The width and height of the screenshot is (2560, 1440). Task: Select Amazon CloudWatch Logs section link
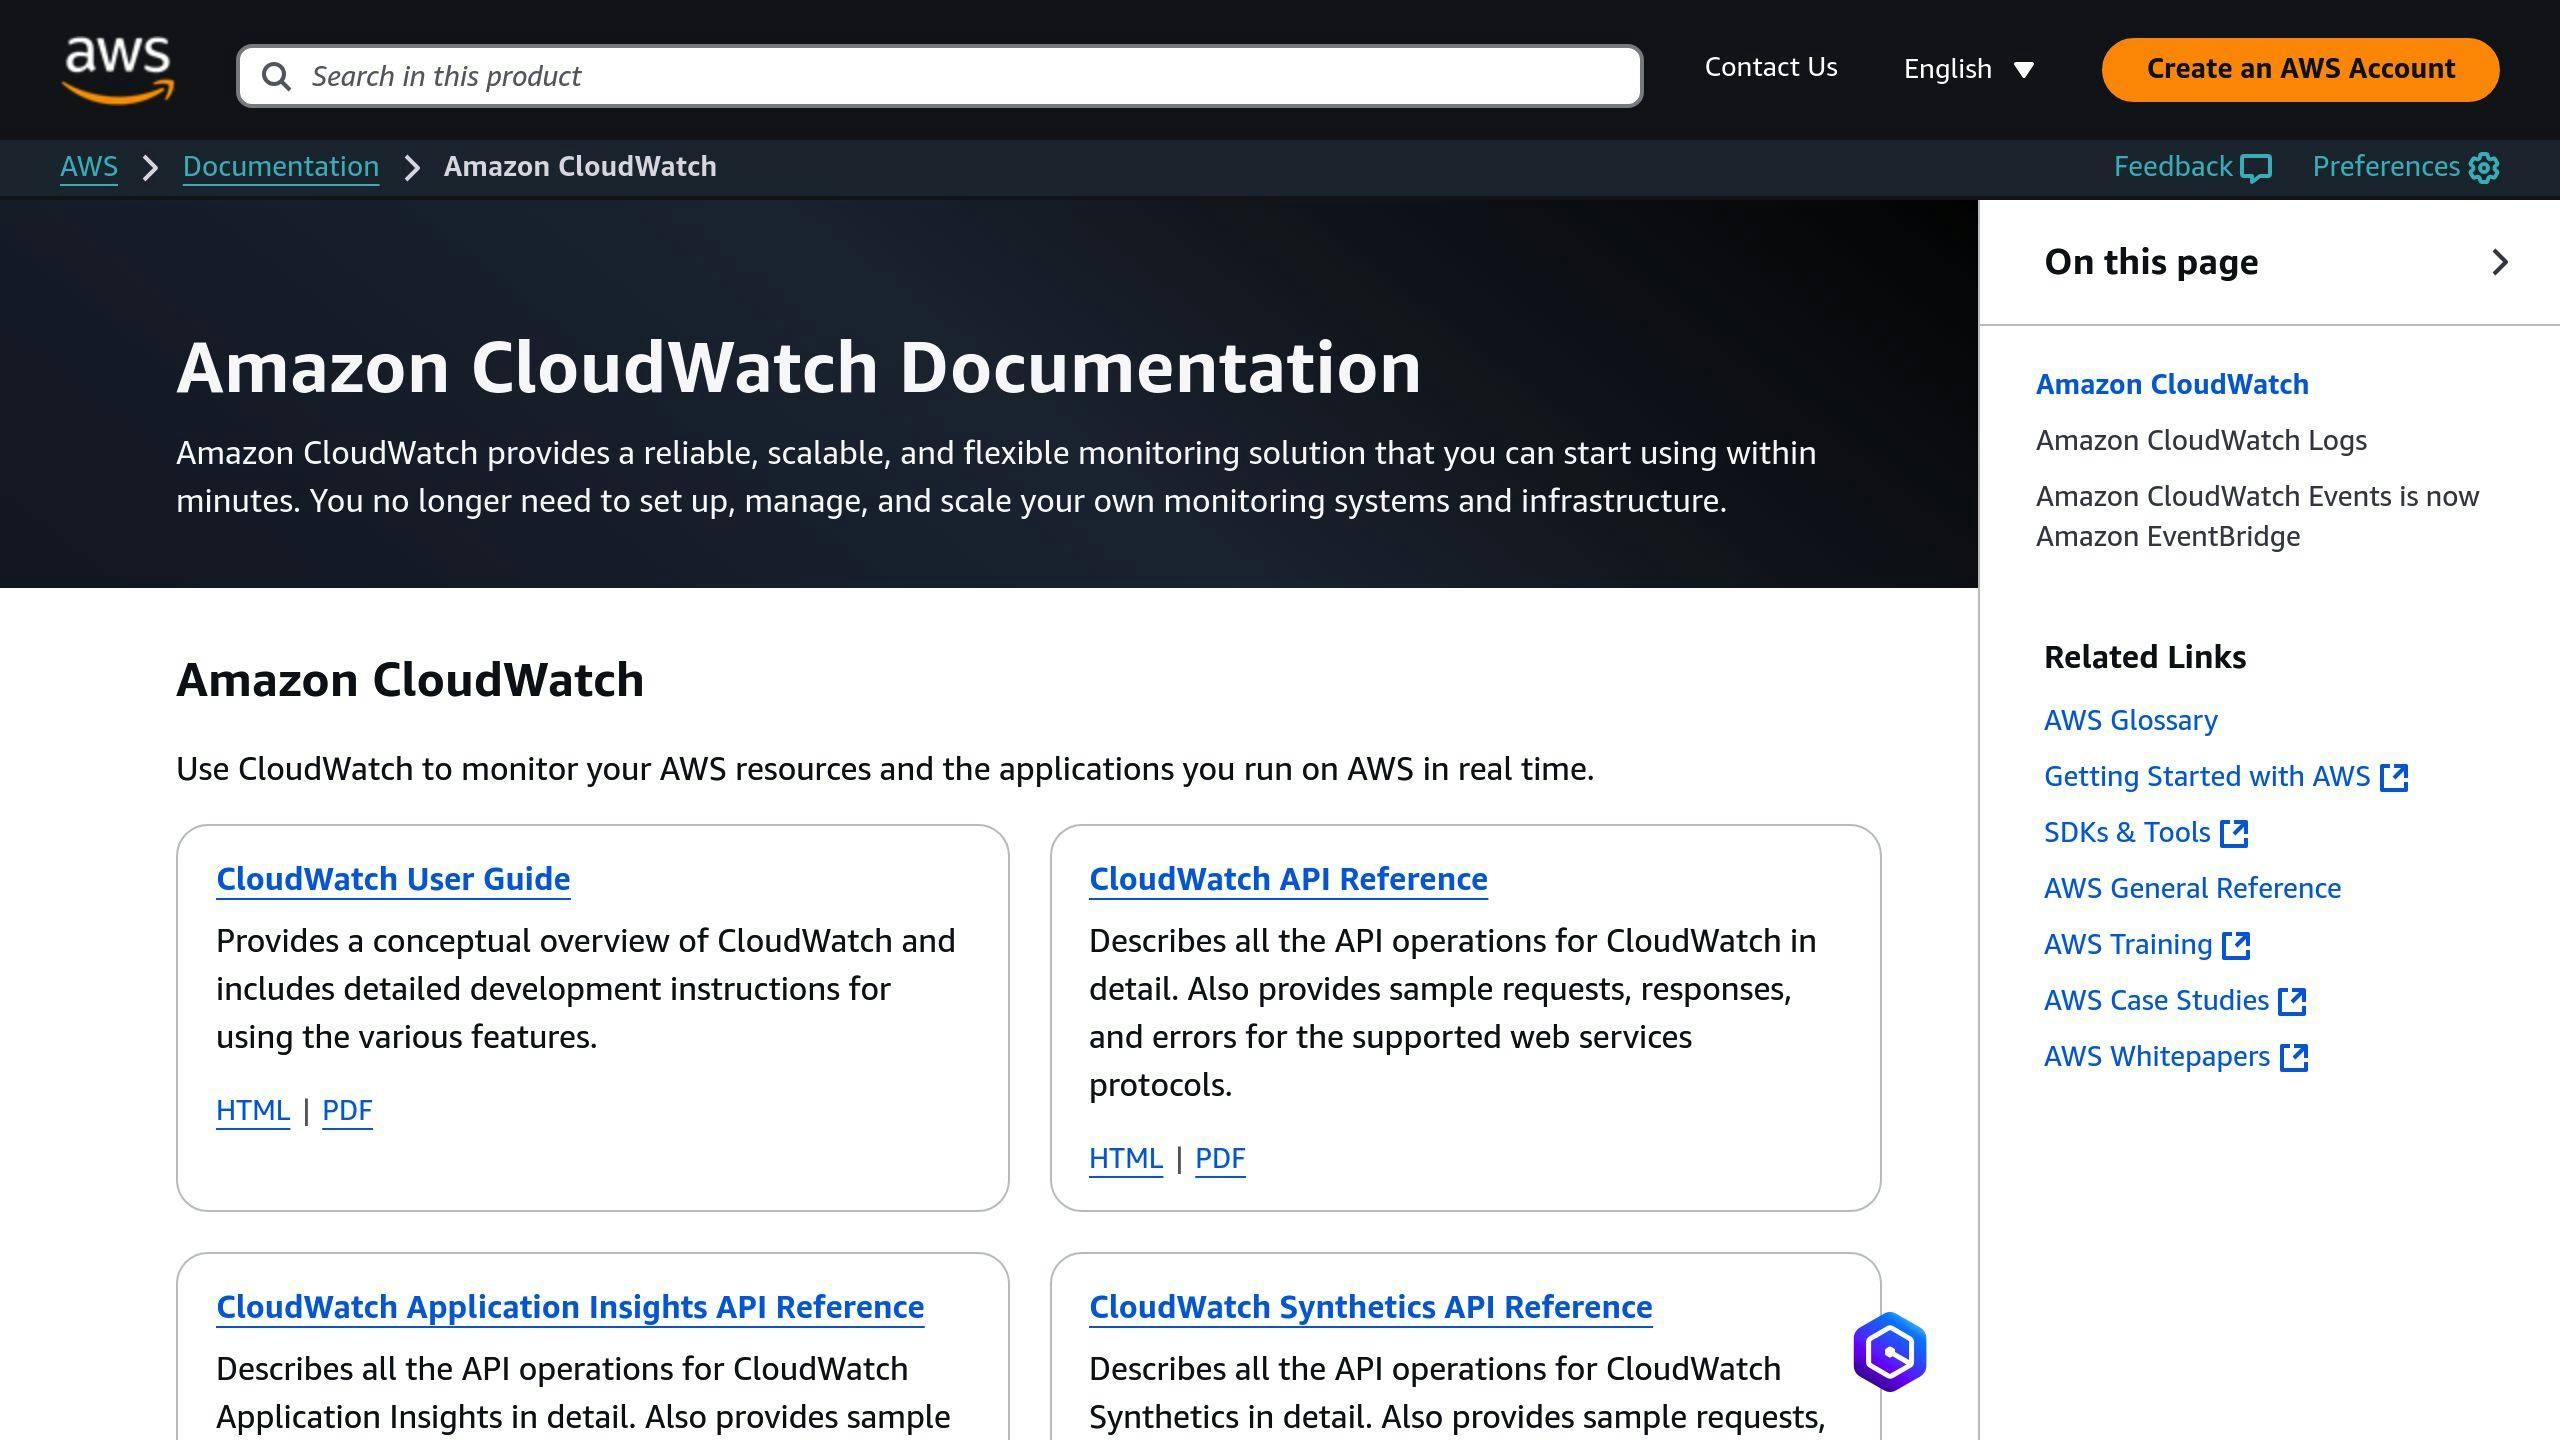(2201, 440)
